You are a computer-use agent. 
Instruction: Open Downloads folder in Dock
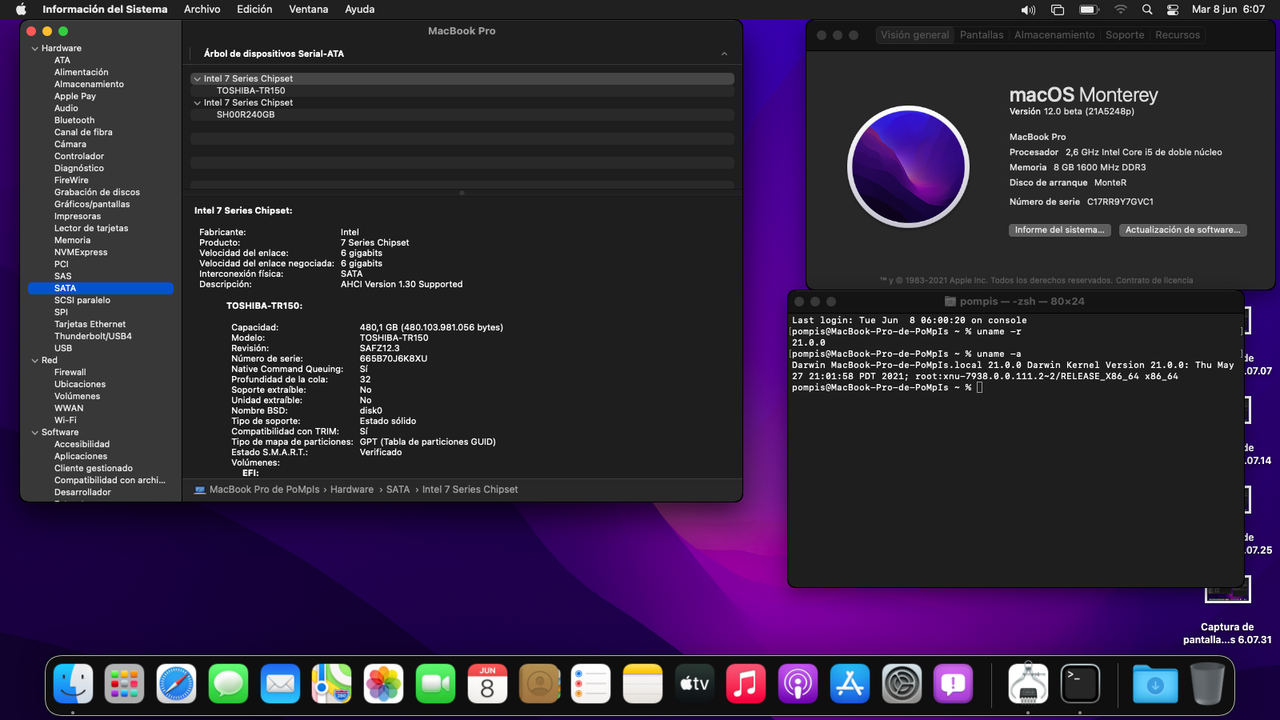click(x=1155, y=684)
